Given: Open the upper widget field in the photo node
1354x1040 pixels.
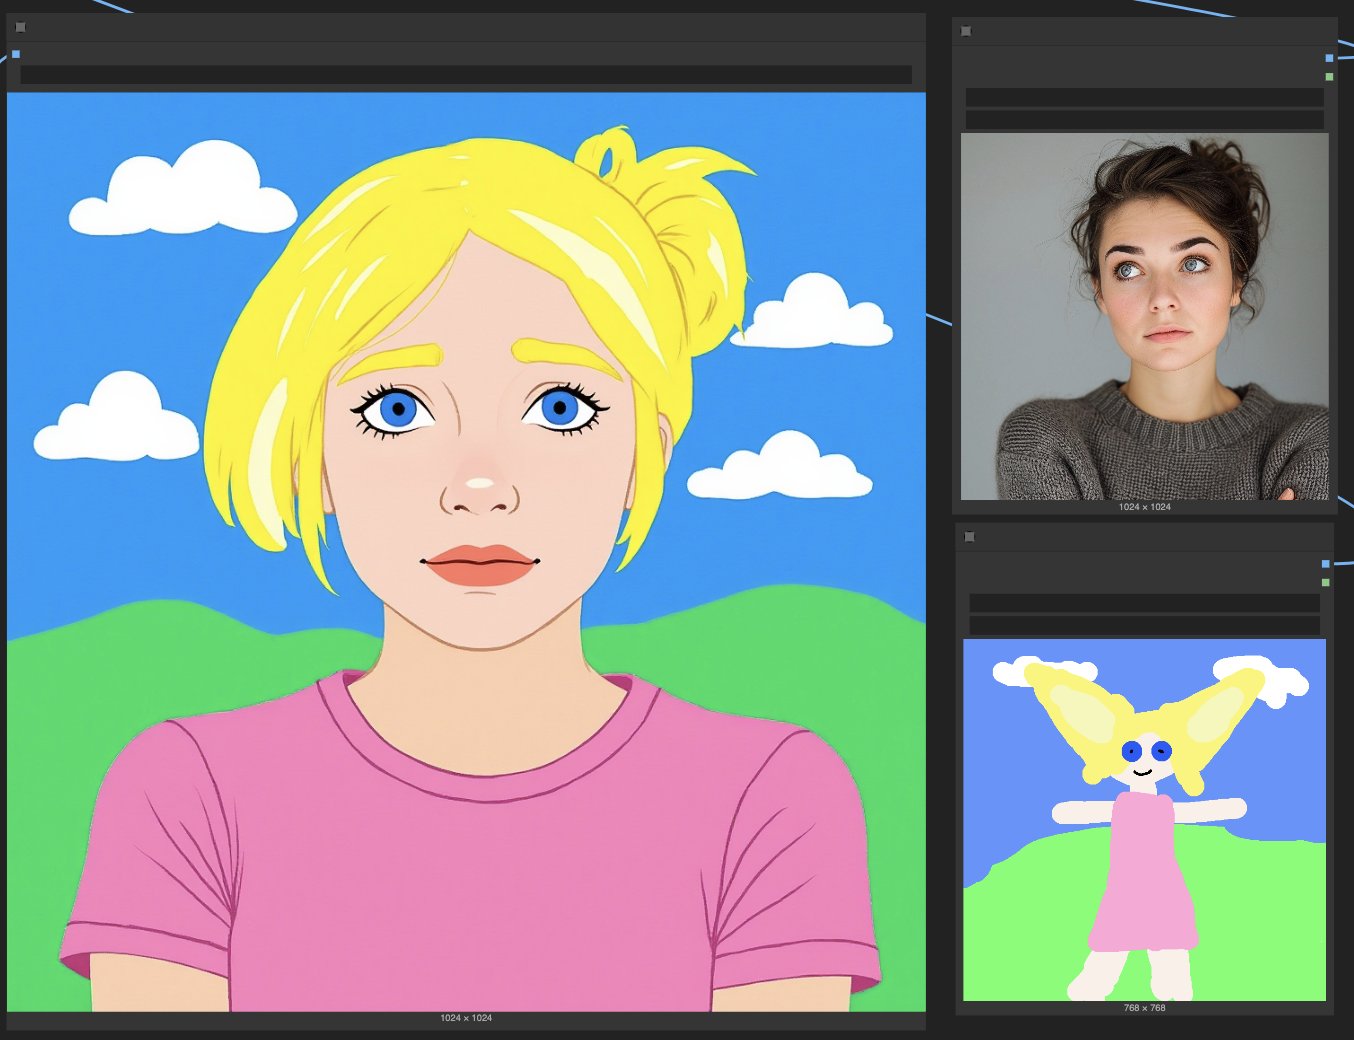Looking at the screenshot, I should coord(1145,97).
